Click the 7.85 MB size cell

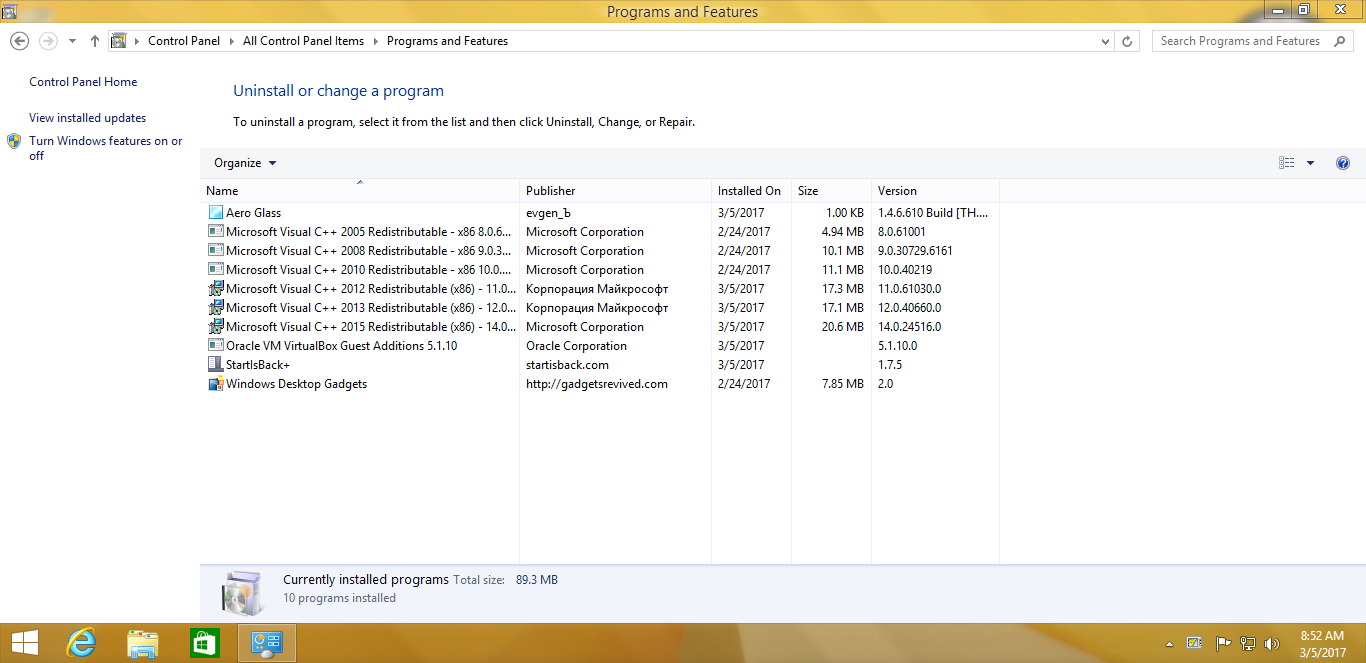842,384
